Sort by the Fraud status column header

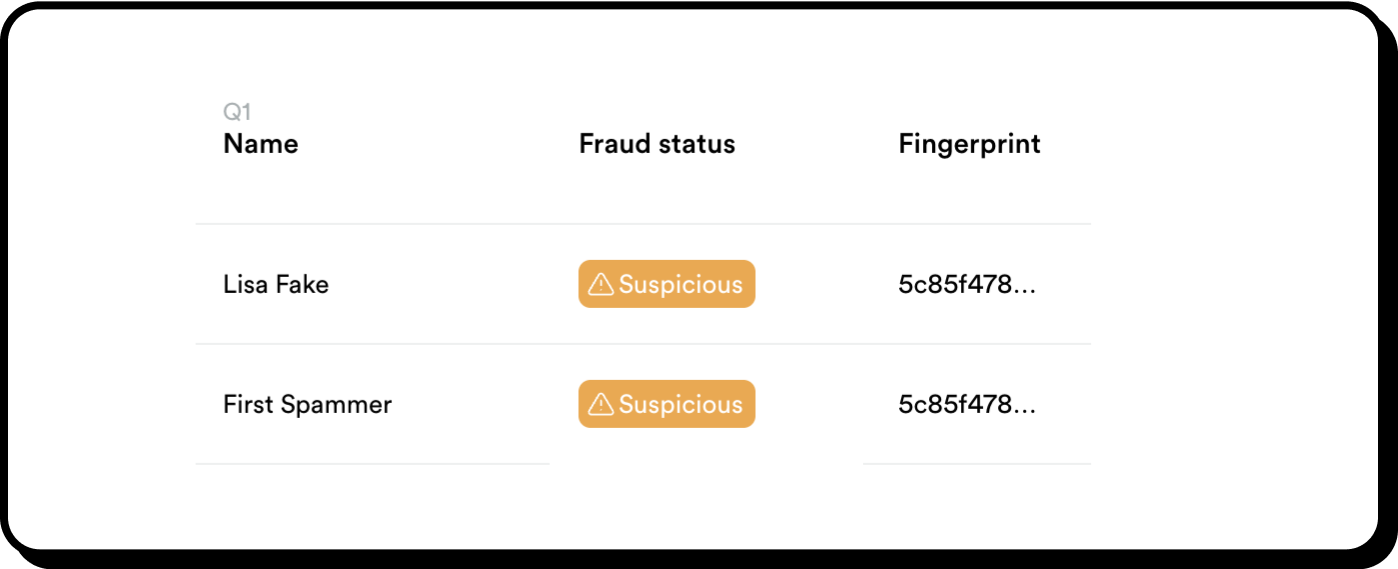click(657, 144)
